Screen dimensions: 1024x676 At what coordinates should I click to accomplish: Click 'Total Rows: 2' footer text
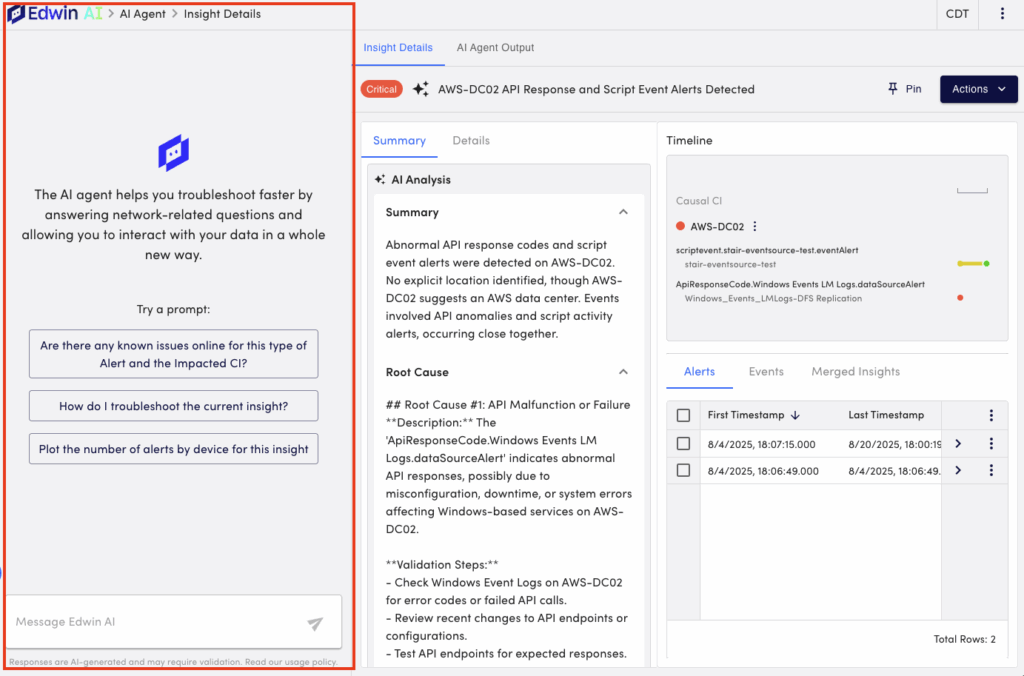tap(965, 639)
